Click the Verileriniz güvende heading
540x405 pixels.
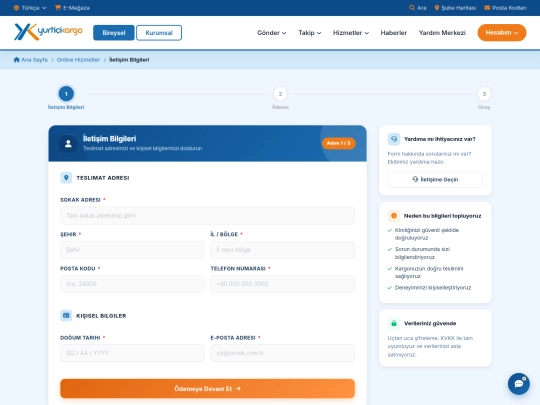click(x=430, y=323)
